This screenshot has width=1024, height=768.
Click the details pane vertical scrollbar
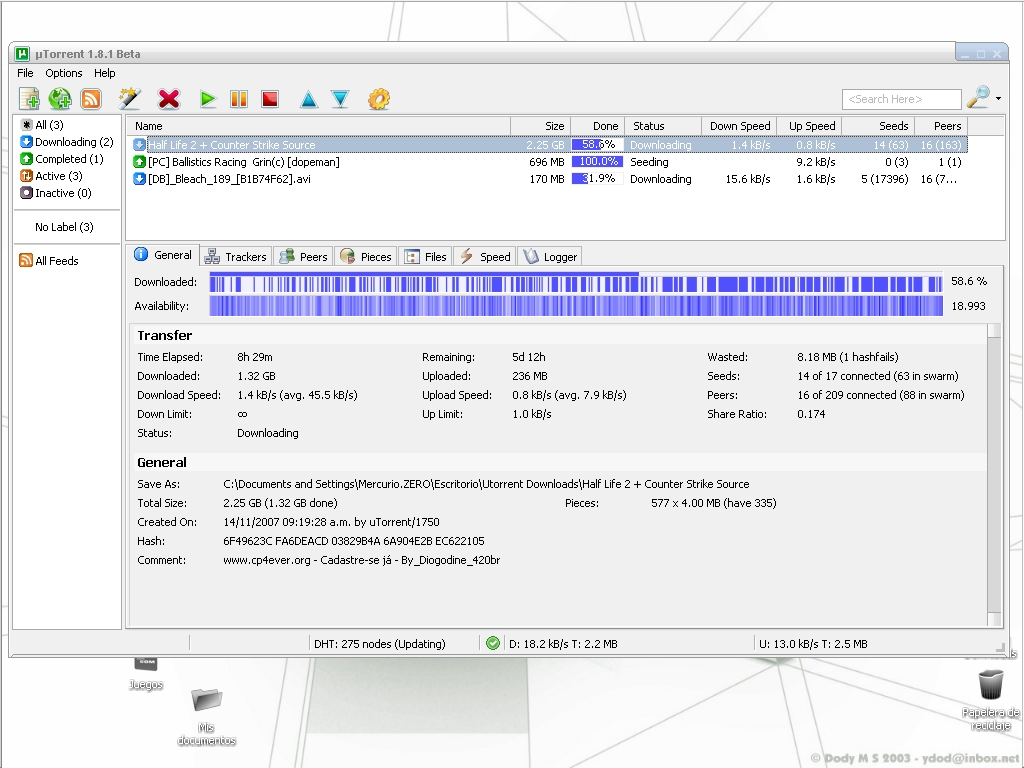994,475
